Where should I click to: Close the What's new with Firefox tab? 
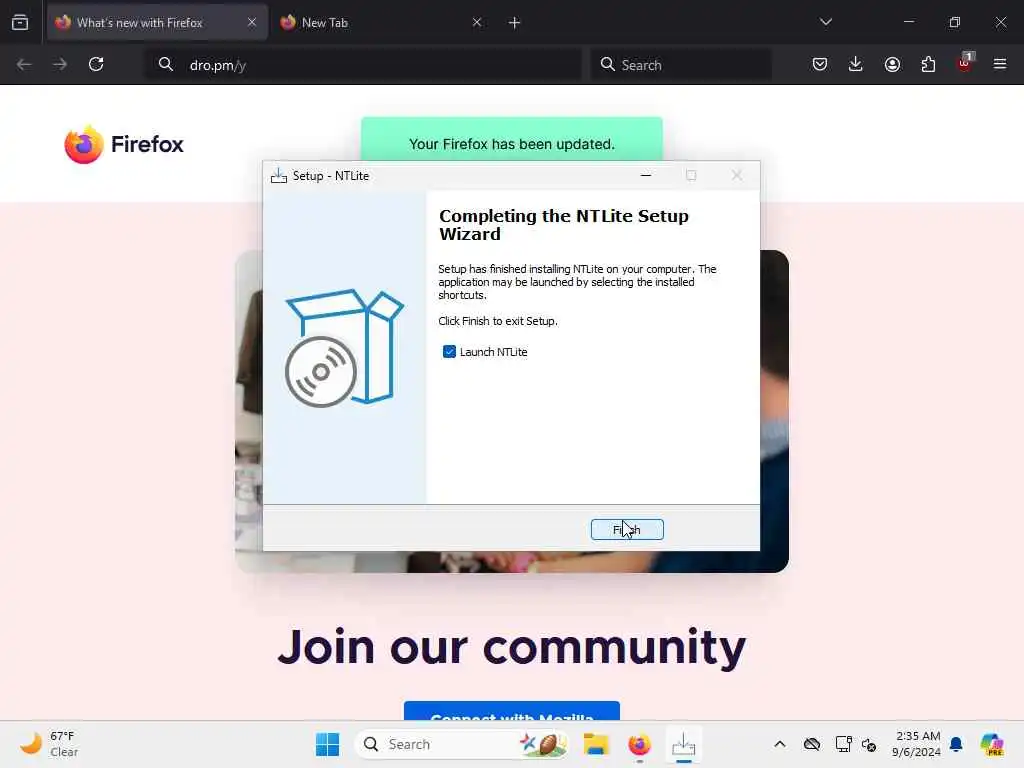(x=252, y=23)
